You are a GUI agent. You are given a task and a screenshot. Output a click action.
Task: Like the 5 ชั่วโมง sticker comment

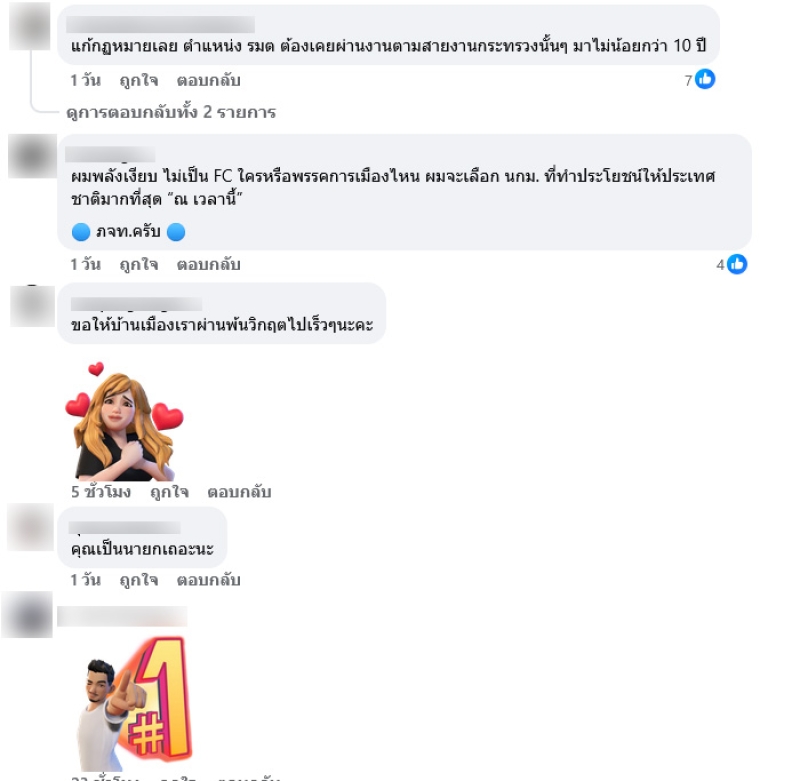point(169,492)
